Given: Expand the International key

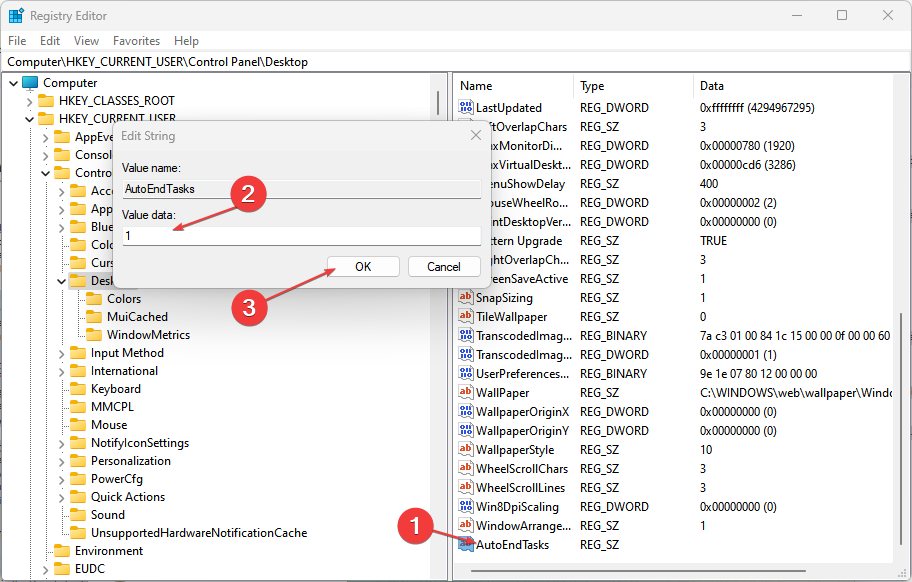Looking at the screenshot, I should 62,372.
